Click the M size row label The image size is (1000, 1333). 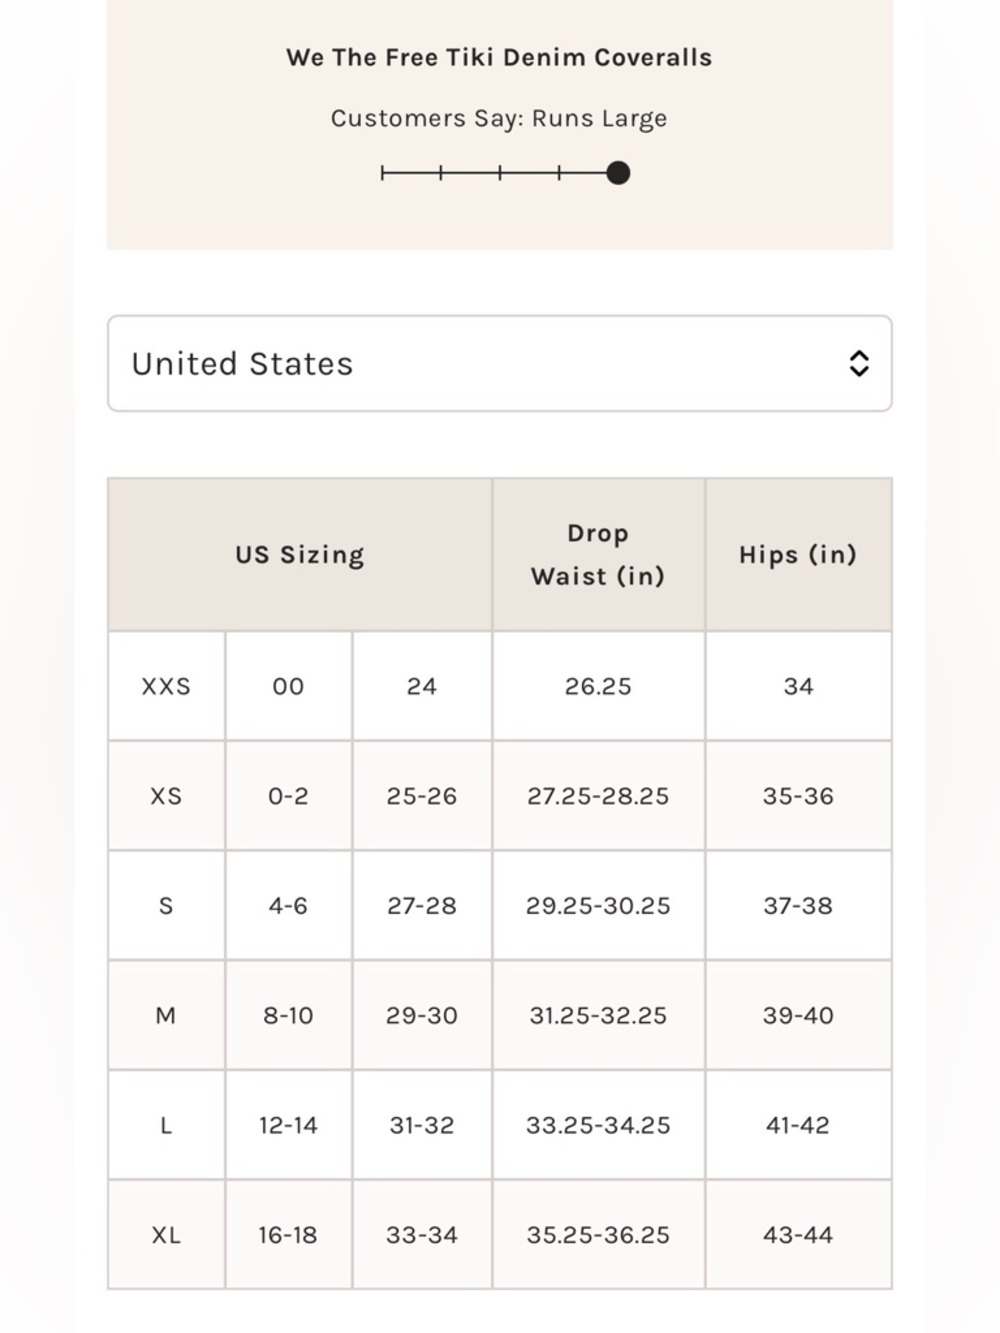(166, 1015)
